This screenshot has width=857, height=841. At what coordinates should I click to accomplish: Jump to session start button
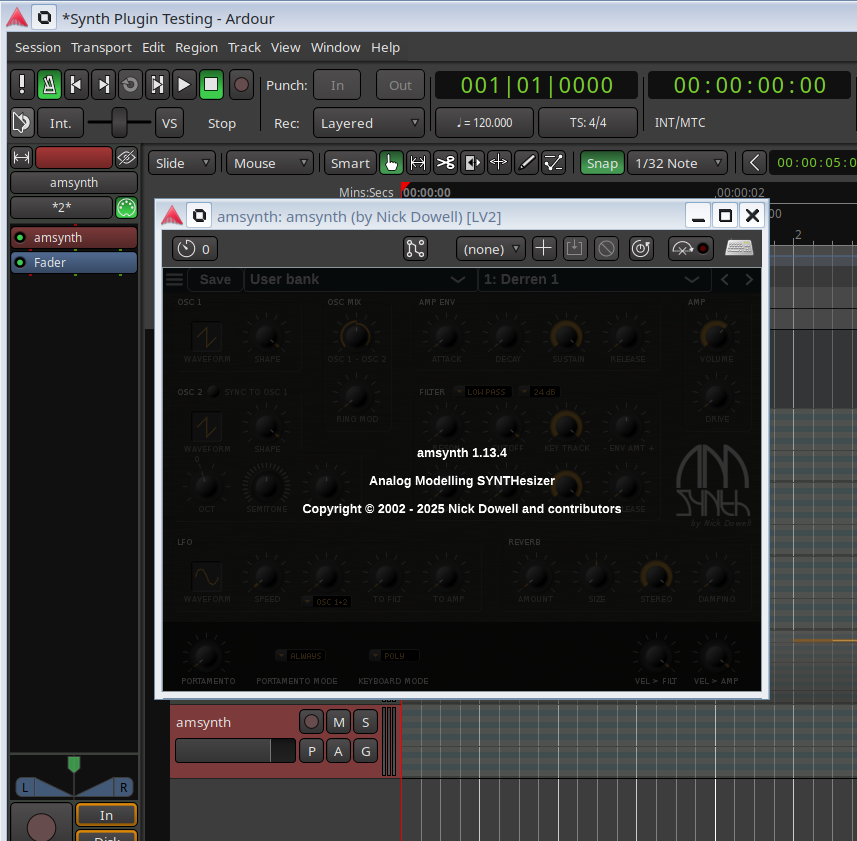pyautogui.click(x=76, y=85)
